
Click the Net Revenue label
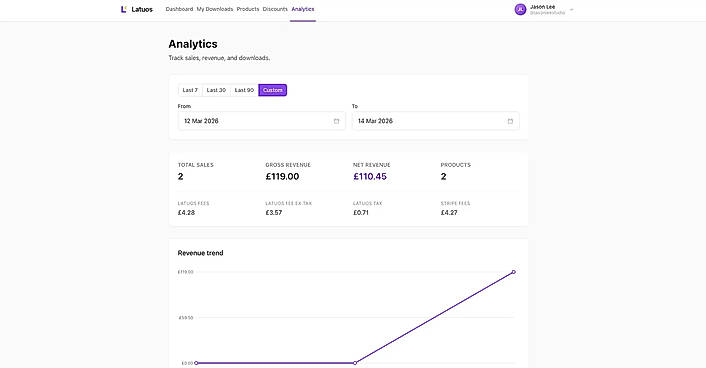pyautogui.click(x=371, y=165)
